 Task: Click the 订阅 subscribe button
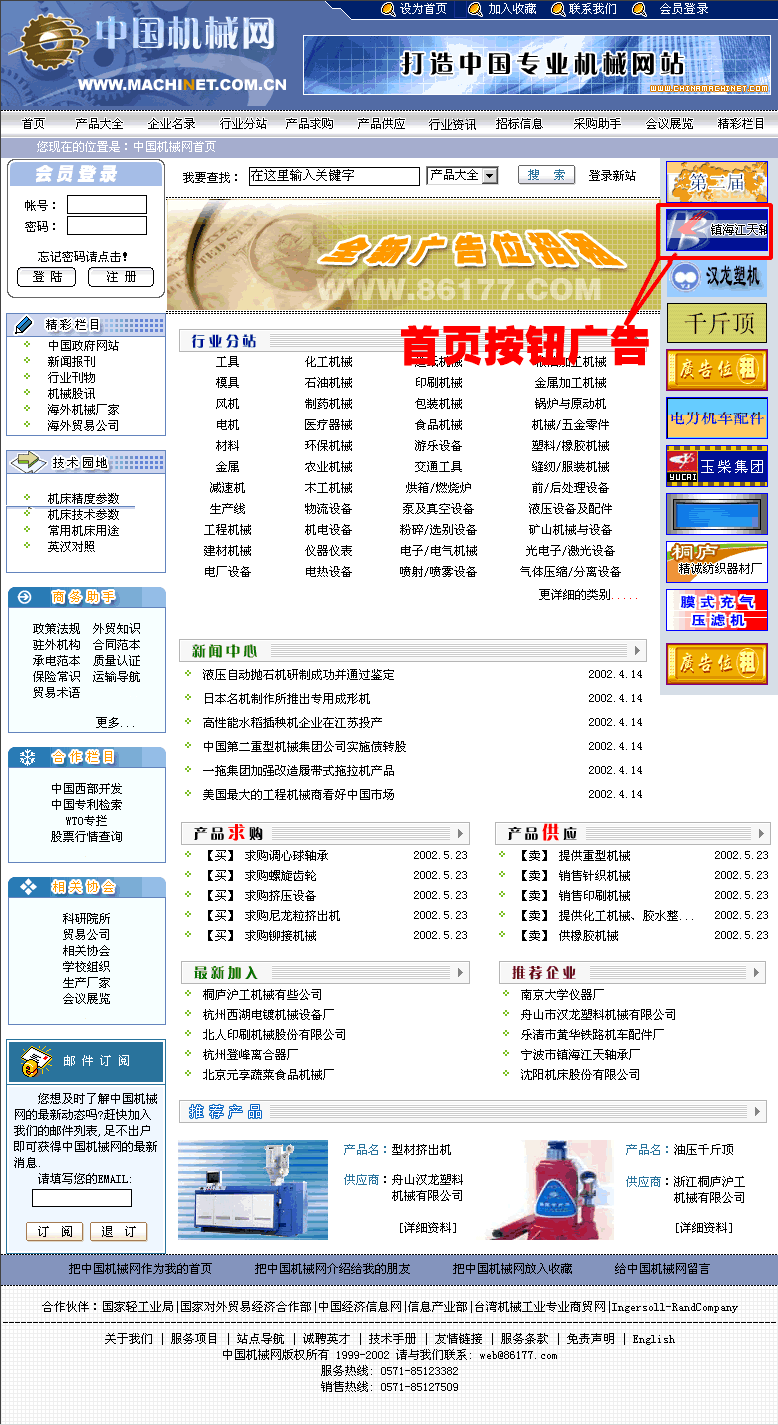pos(54,1231)
